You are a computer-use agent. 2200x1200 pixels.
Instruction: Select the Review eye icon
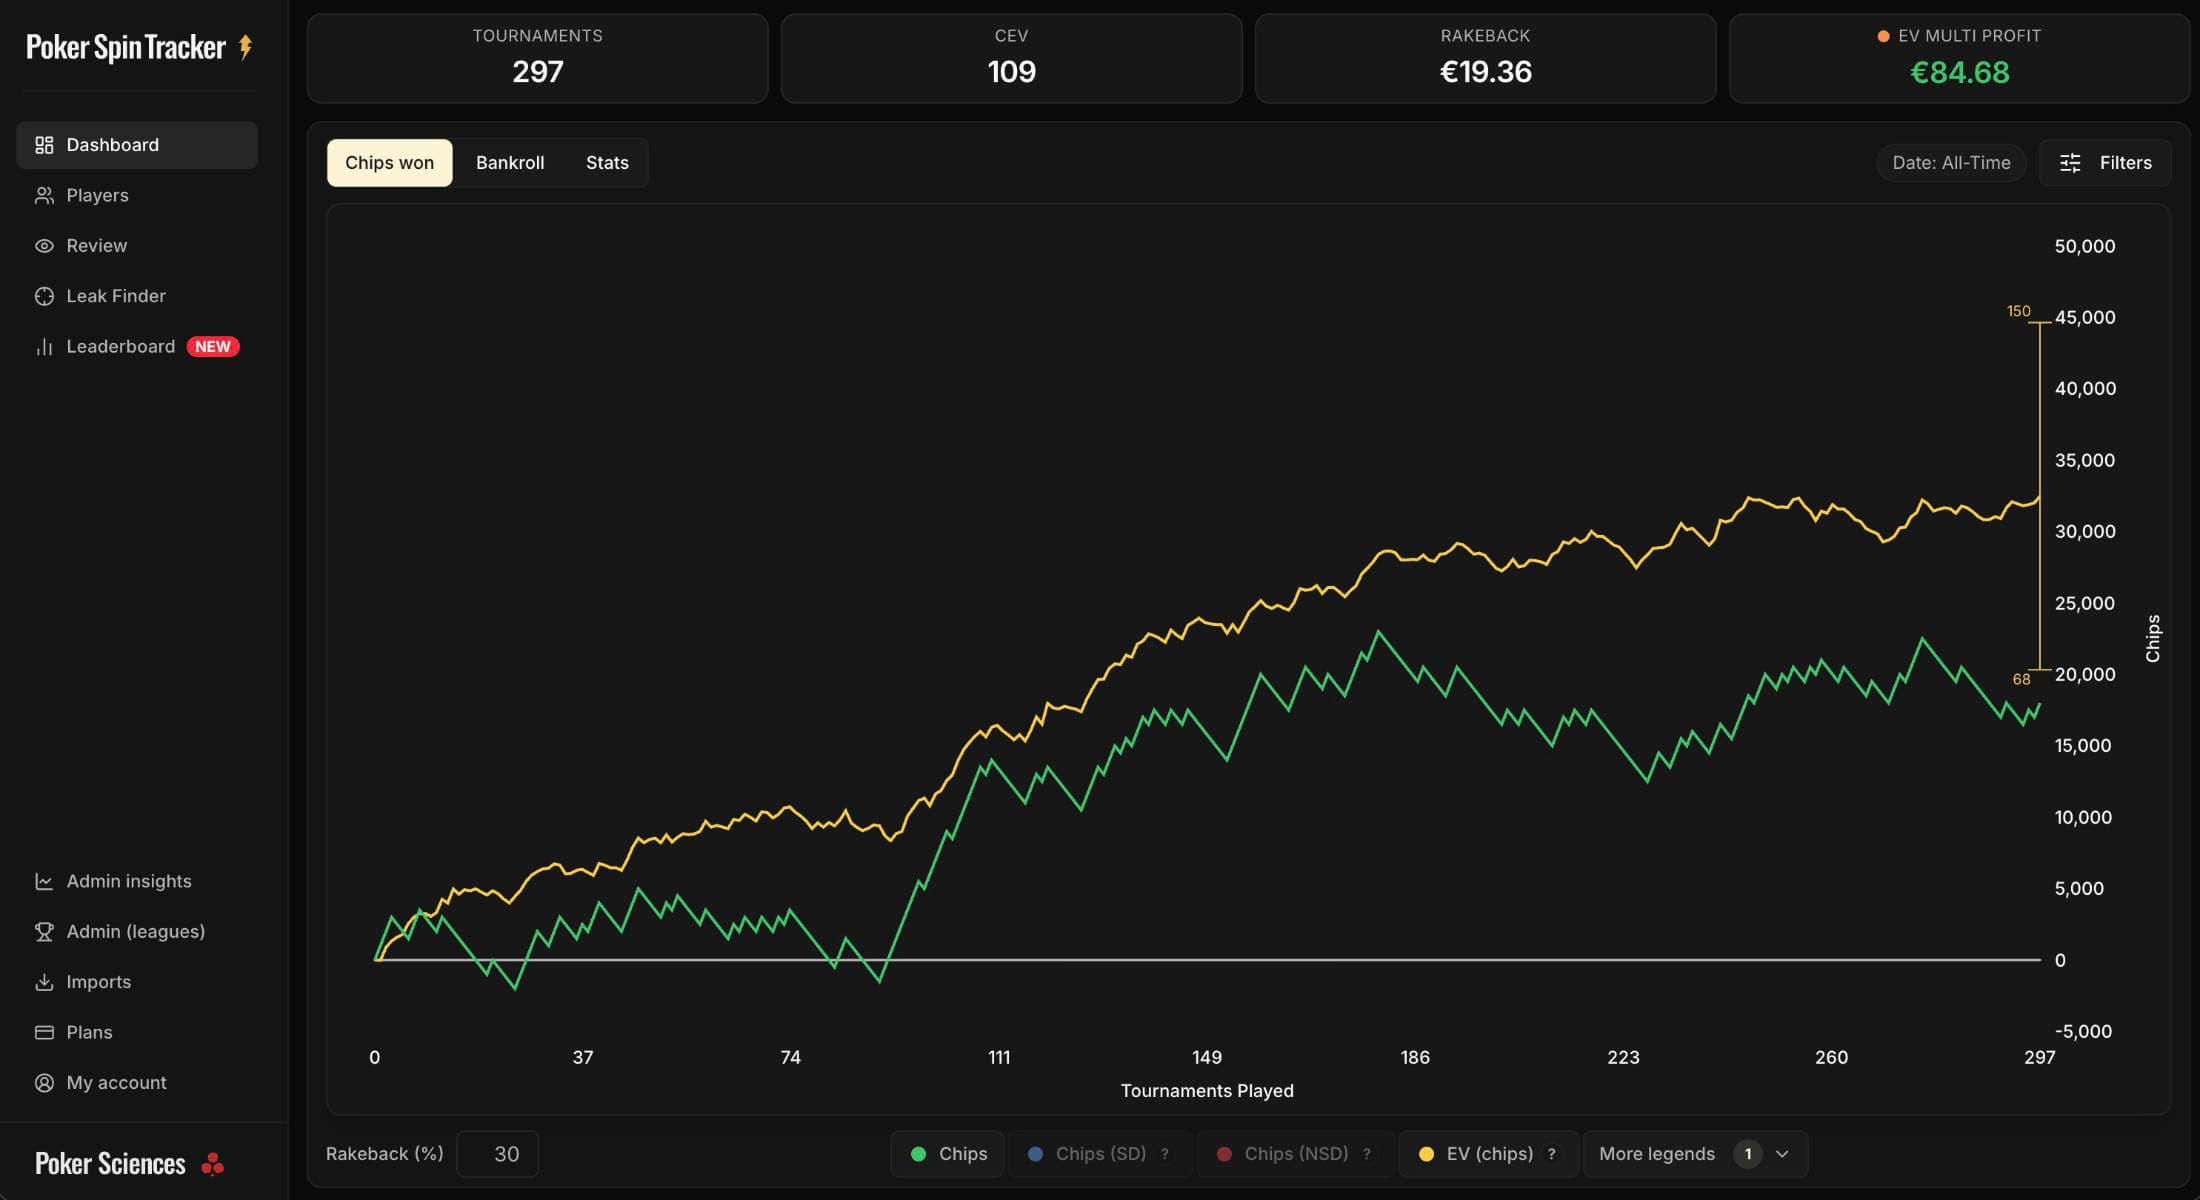pyautogui.click(x=45, y=245)
